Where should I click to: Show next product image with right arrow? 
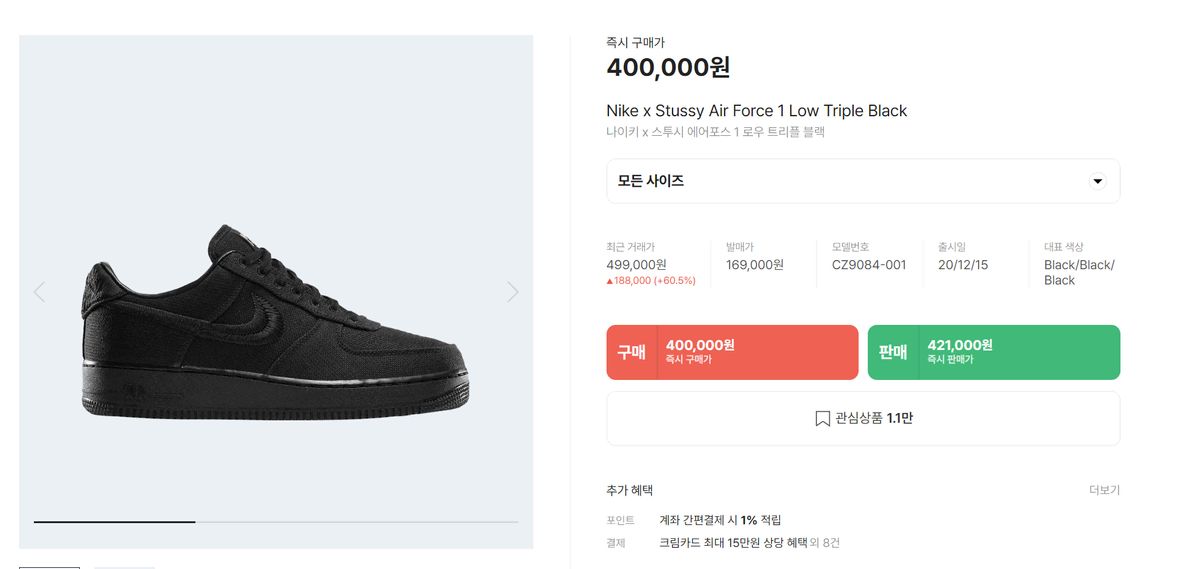tap(513, 291)
